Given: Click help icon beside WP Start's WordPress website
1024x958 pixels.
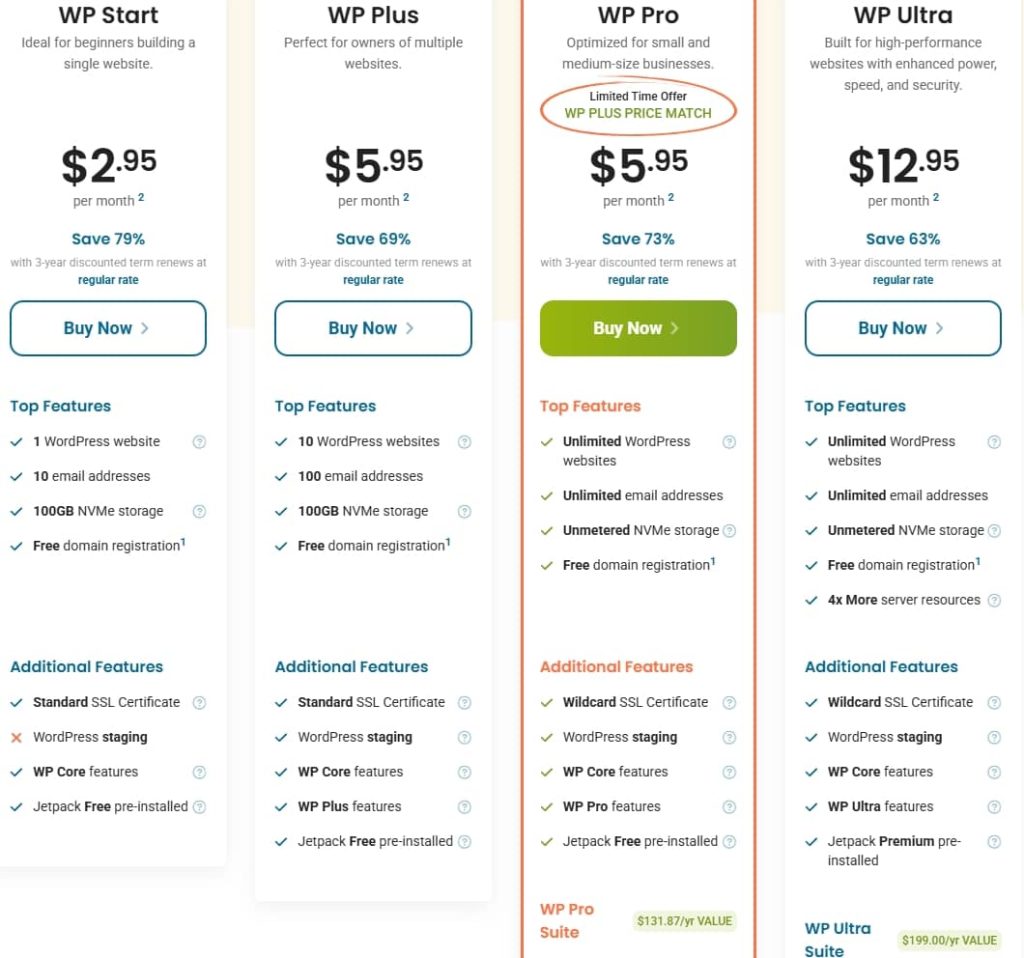Looking at the screenshot, I should tap(199, 442).
